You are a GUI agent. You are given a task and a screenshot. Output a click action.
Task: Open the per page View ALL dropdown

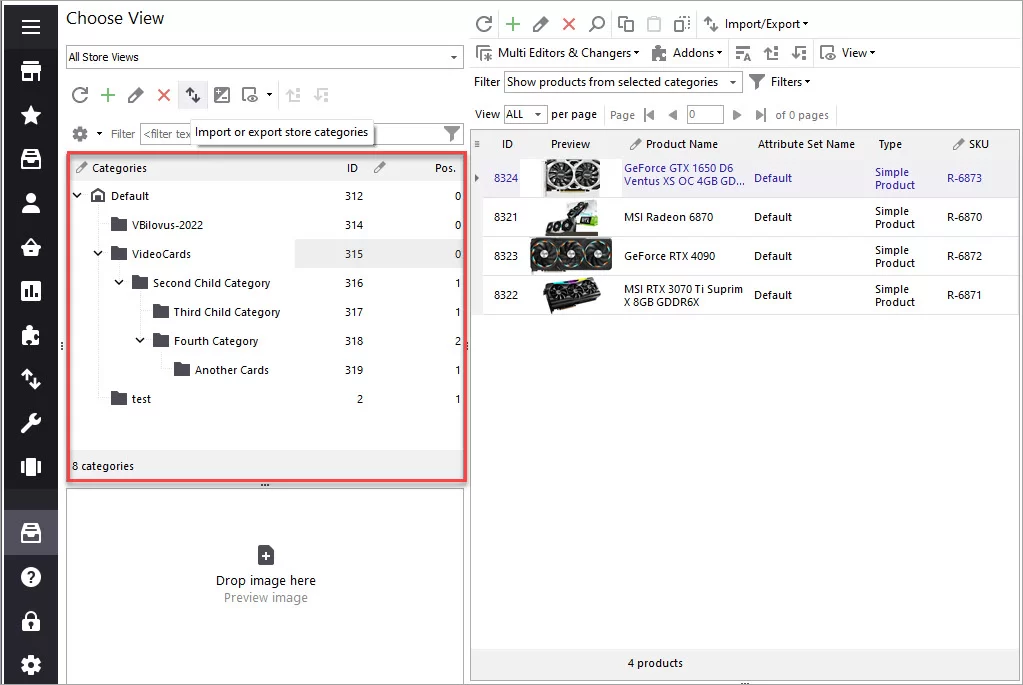coord(525,114)
